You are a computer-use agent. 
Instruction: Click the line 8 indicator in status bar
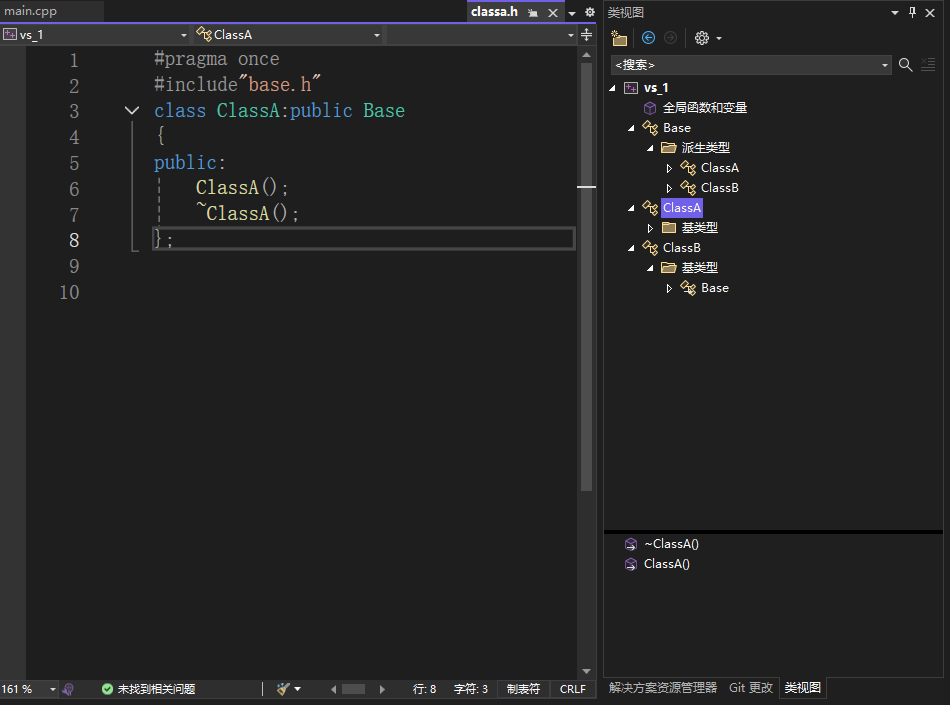(424, 689)
